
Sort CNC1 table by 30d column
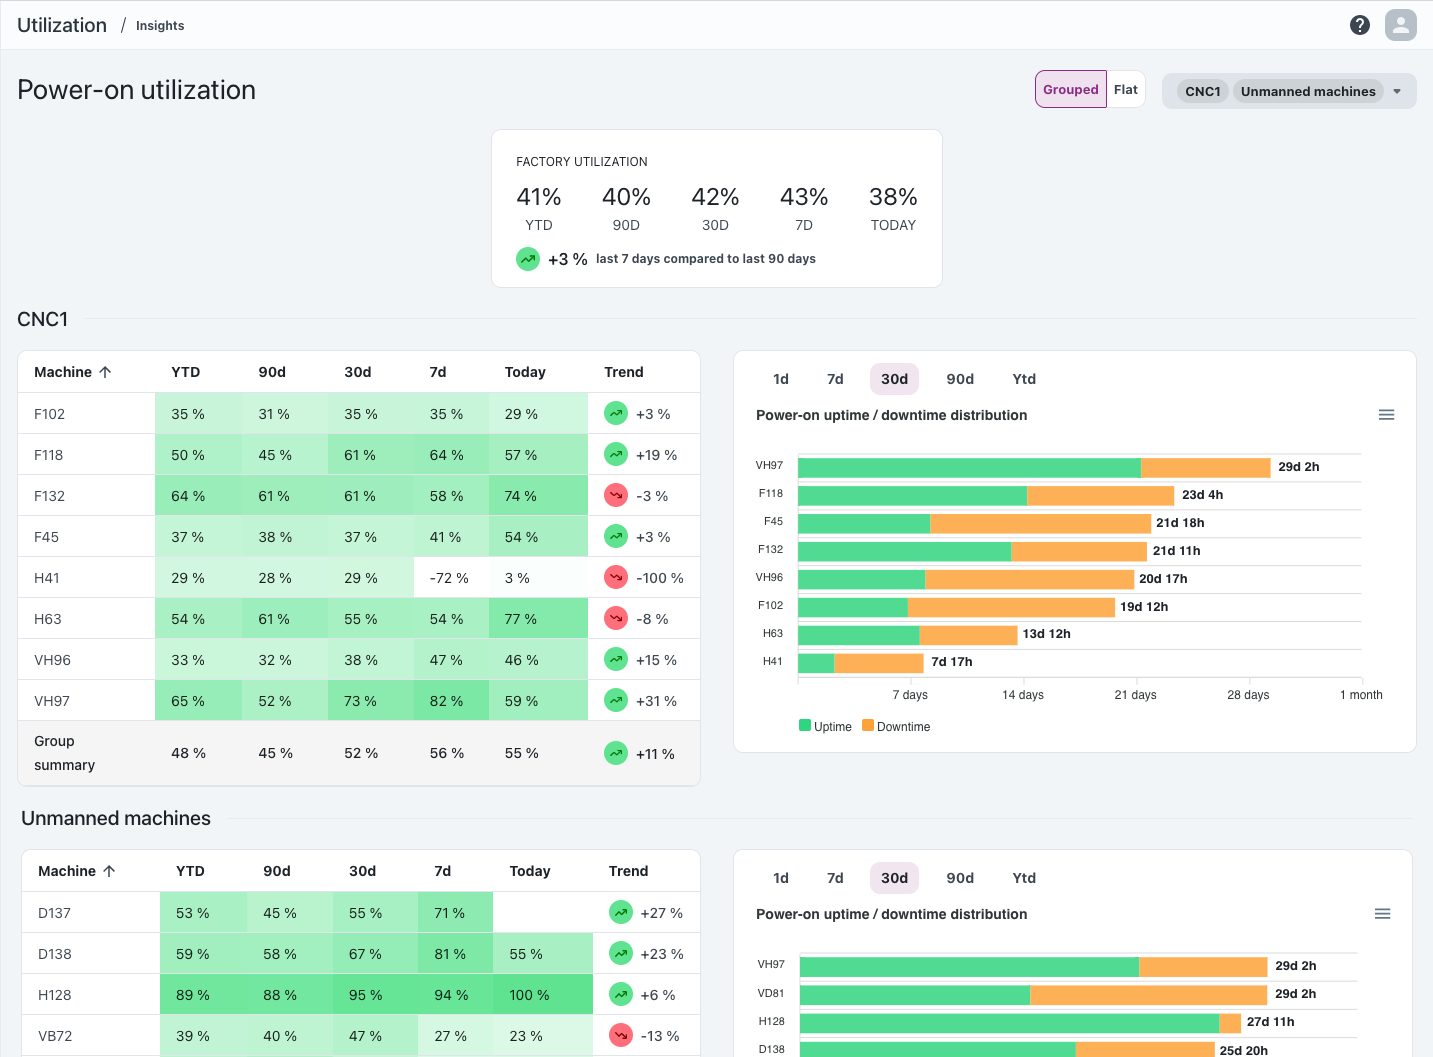point(358,372)
